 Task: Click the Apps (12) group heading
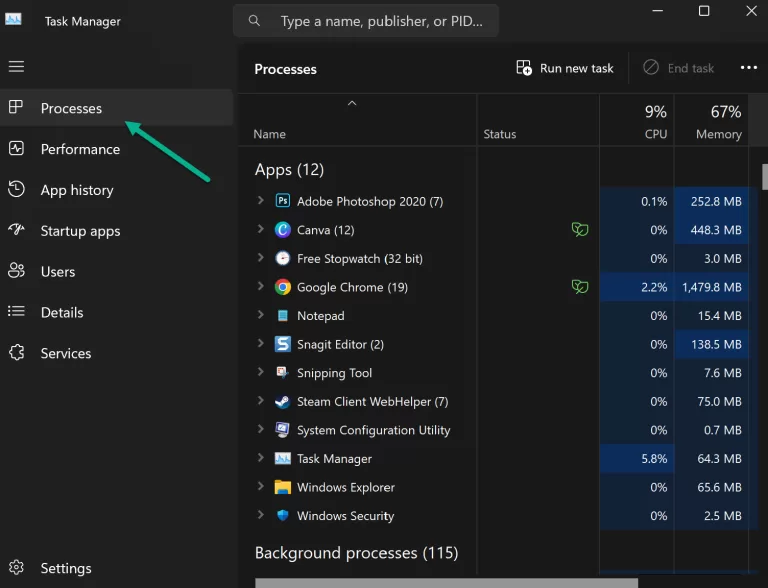click(x=289, y=170)
